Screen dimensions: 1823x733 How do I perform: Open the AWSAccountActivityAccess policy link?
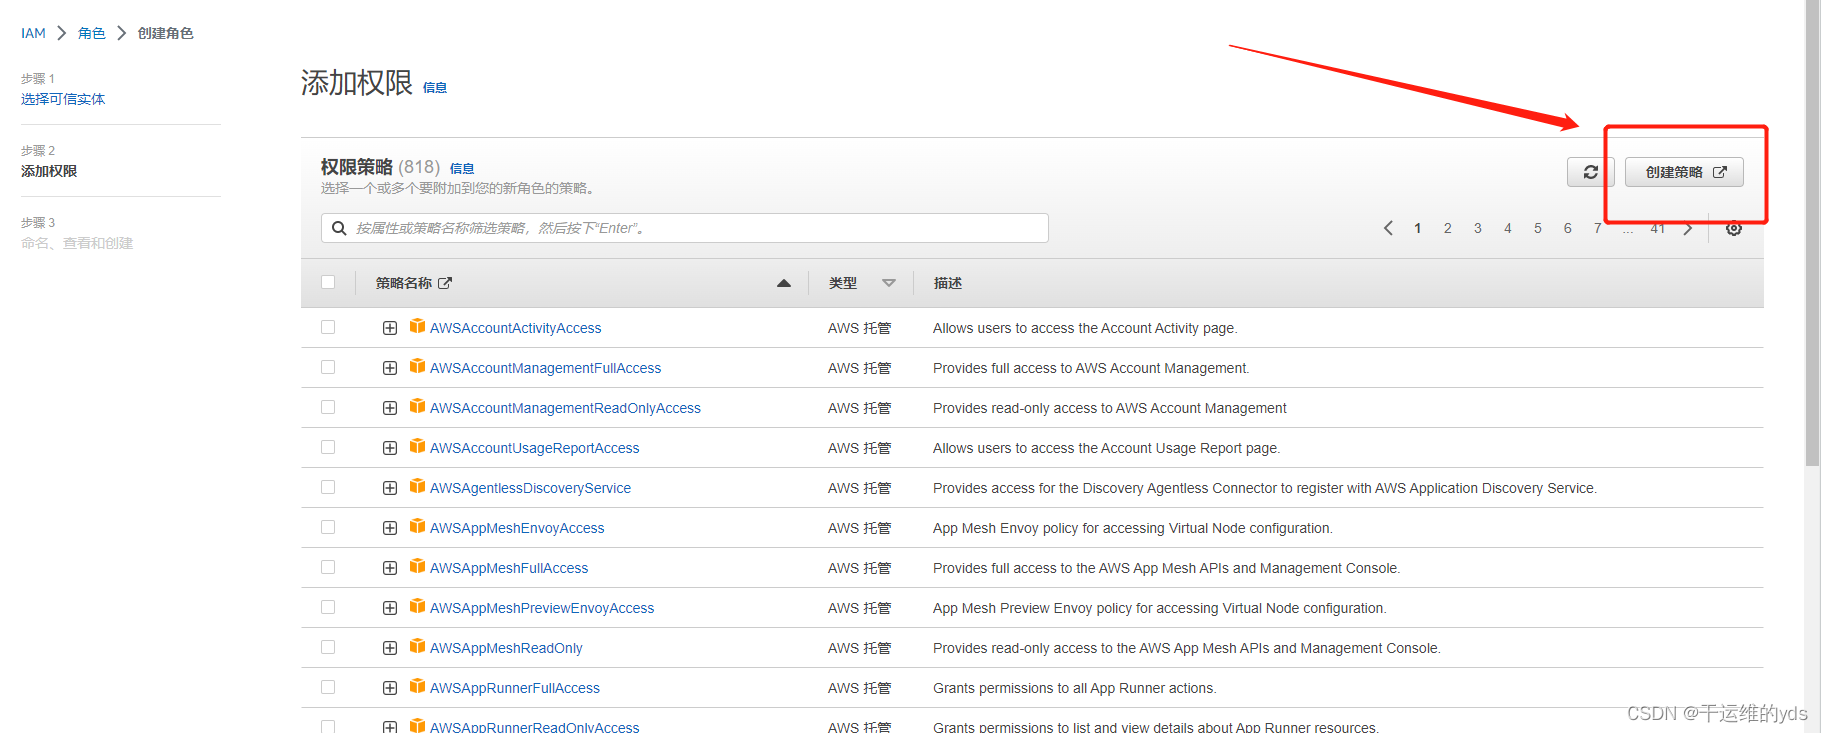click(x=515, y=328)
